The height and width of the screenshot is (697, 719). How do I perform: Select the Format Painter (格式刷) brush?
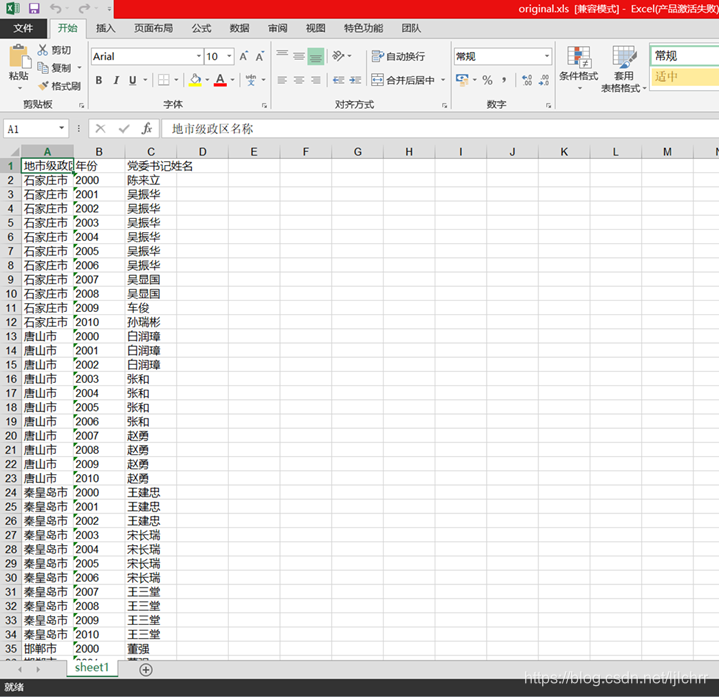[x=43, y=86]
